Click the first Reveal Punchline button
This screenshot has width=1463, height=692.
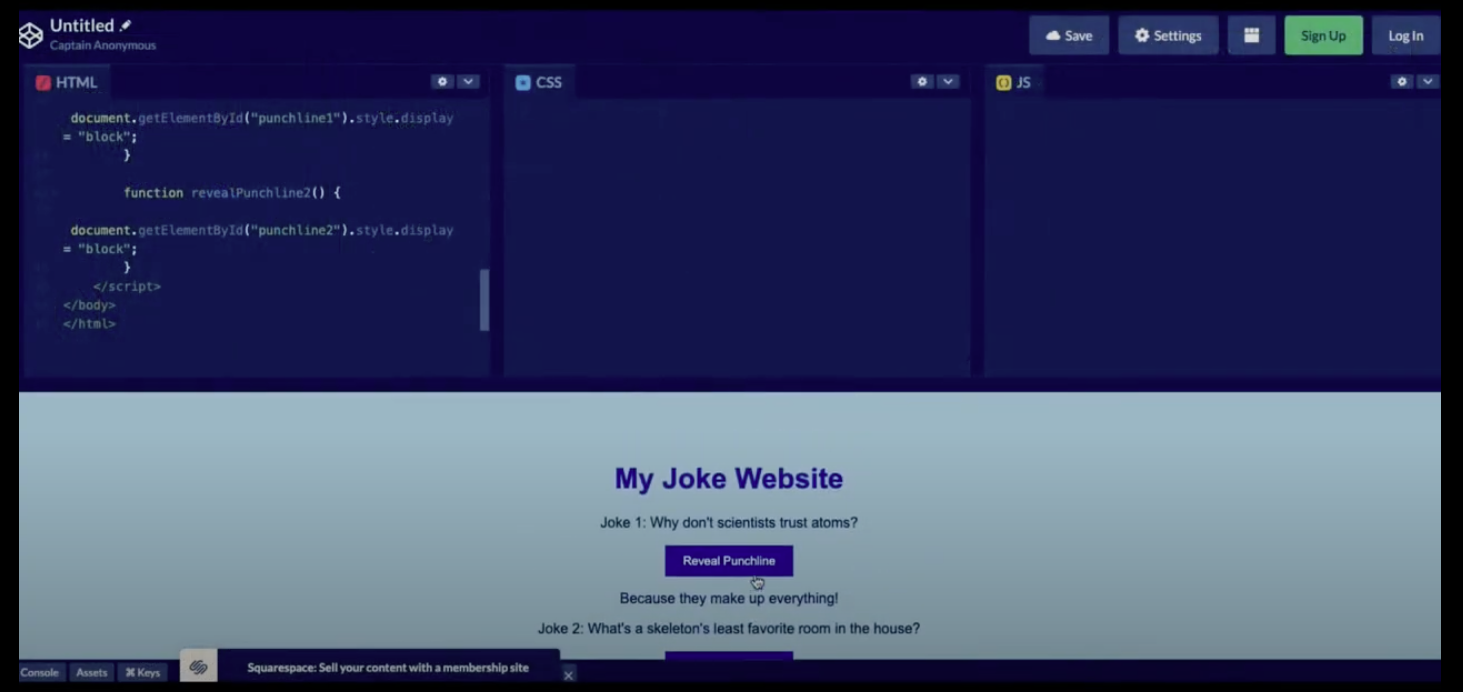pos(729,561)
